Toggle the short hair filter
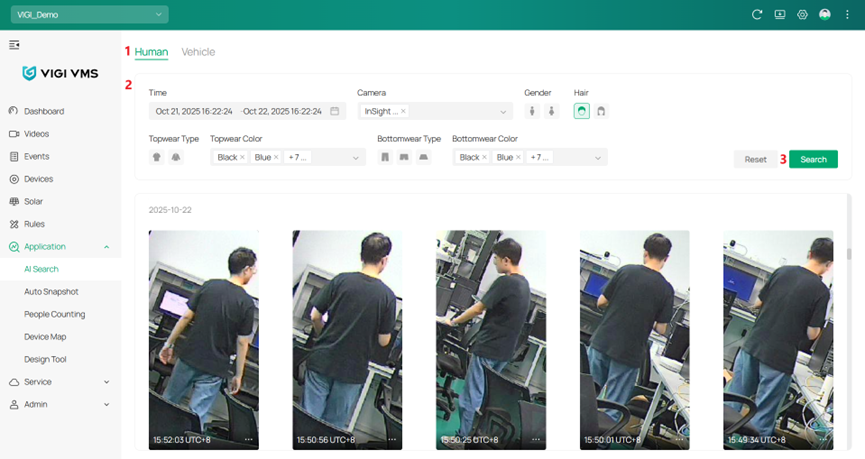 point(581,111)
